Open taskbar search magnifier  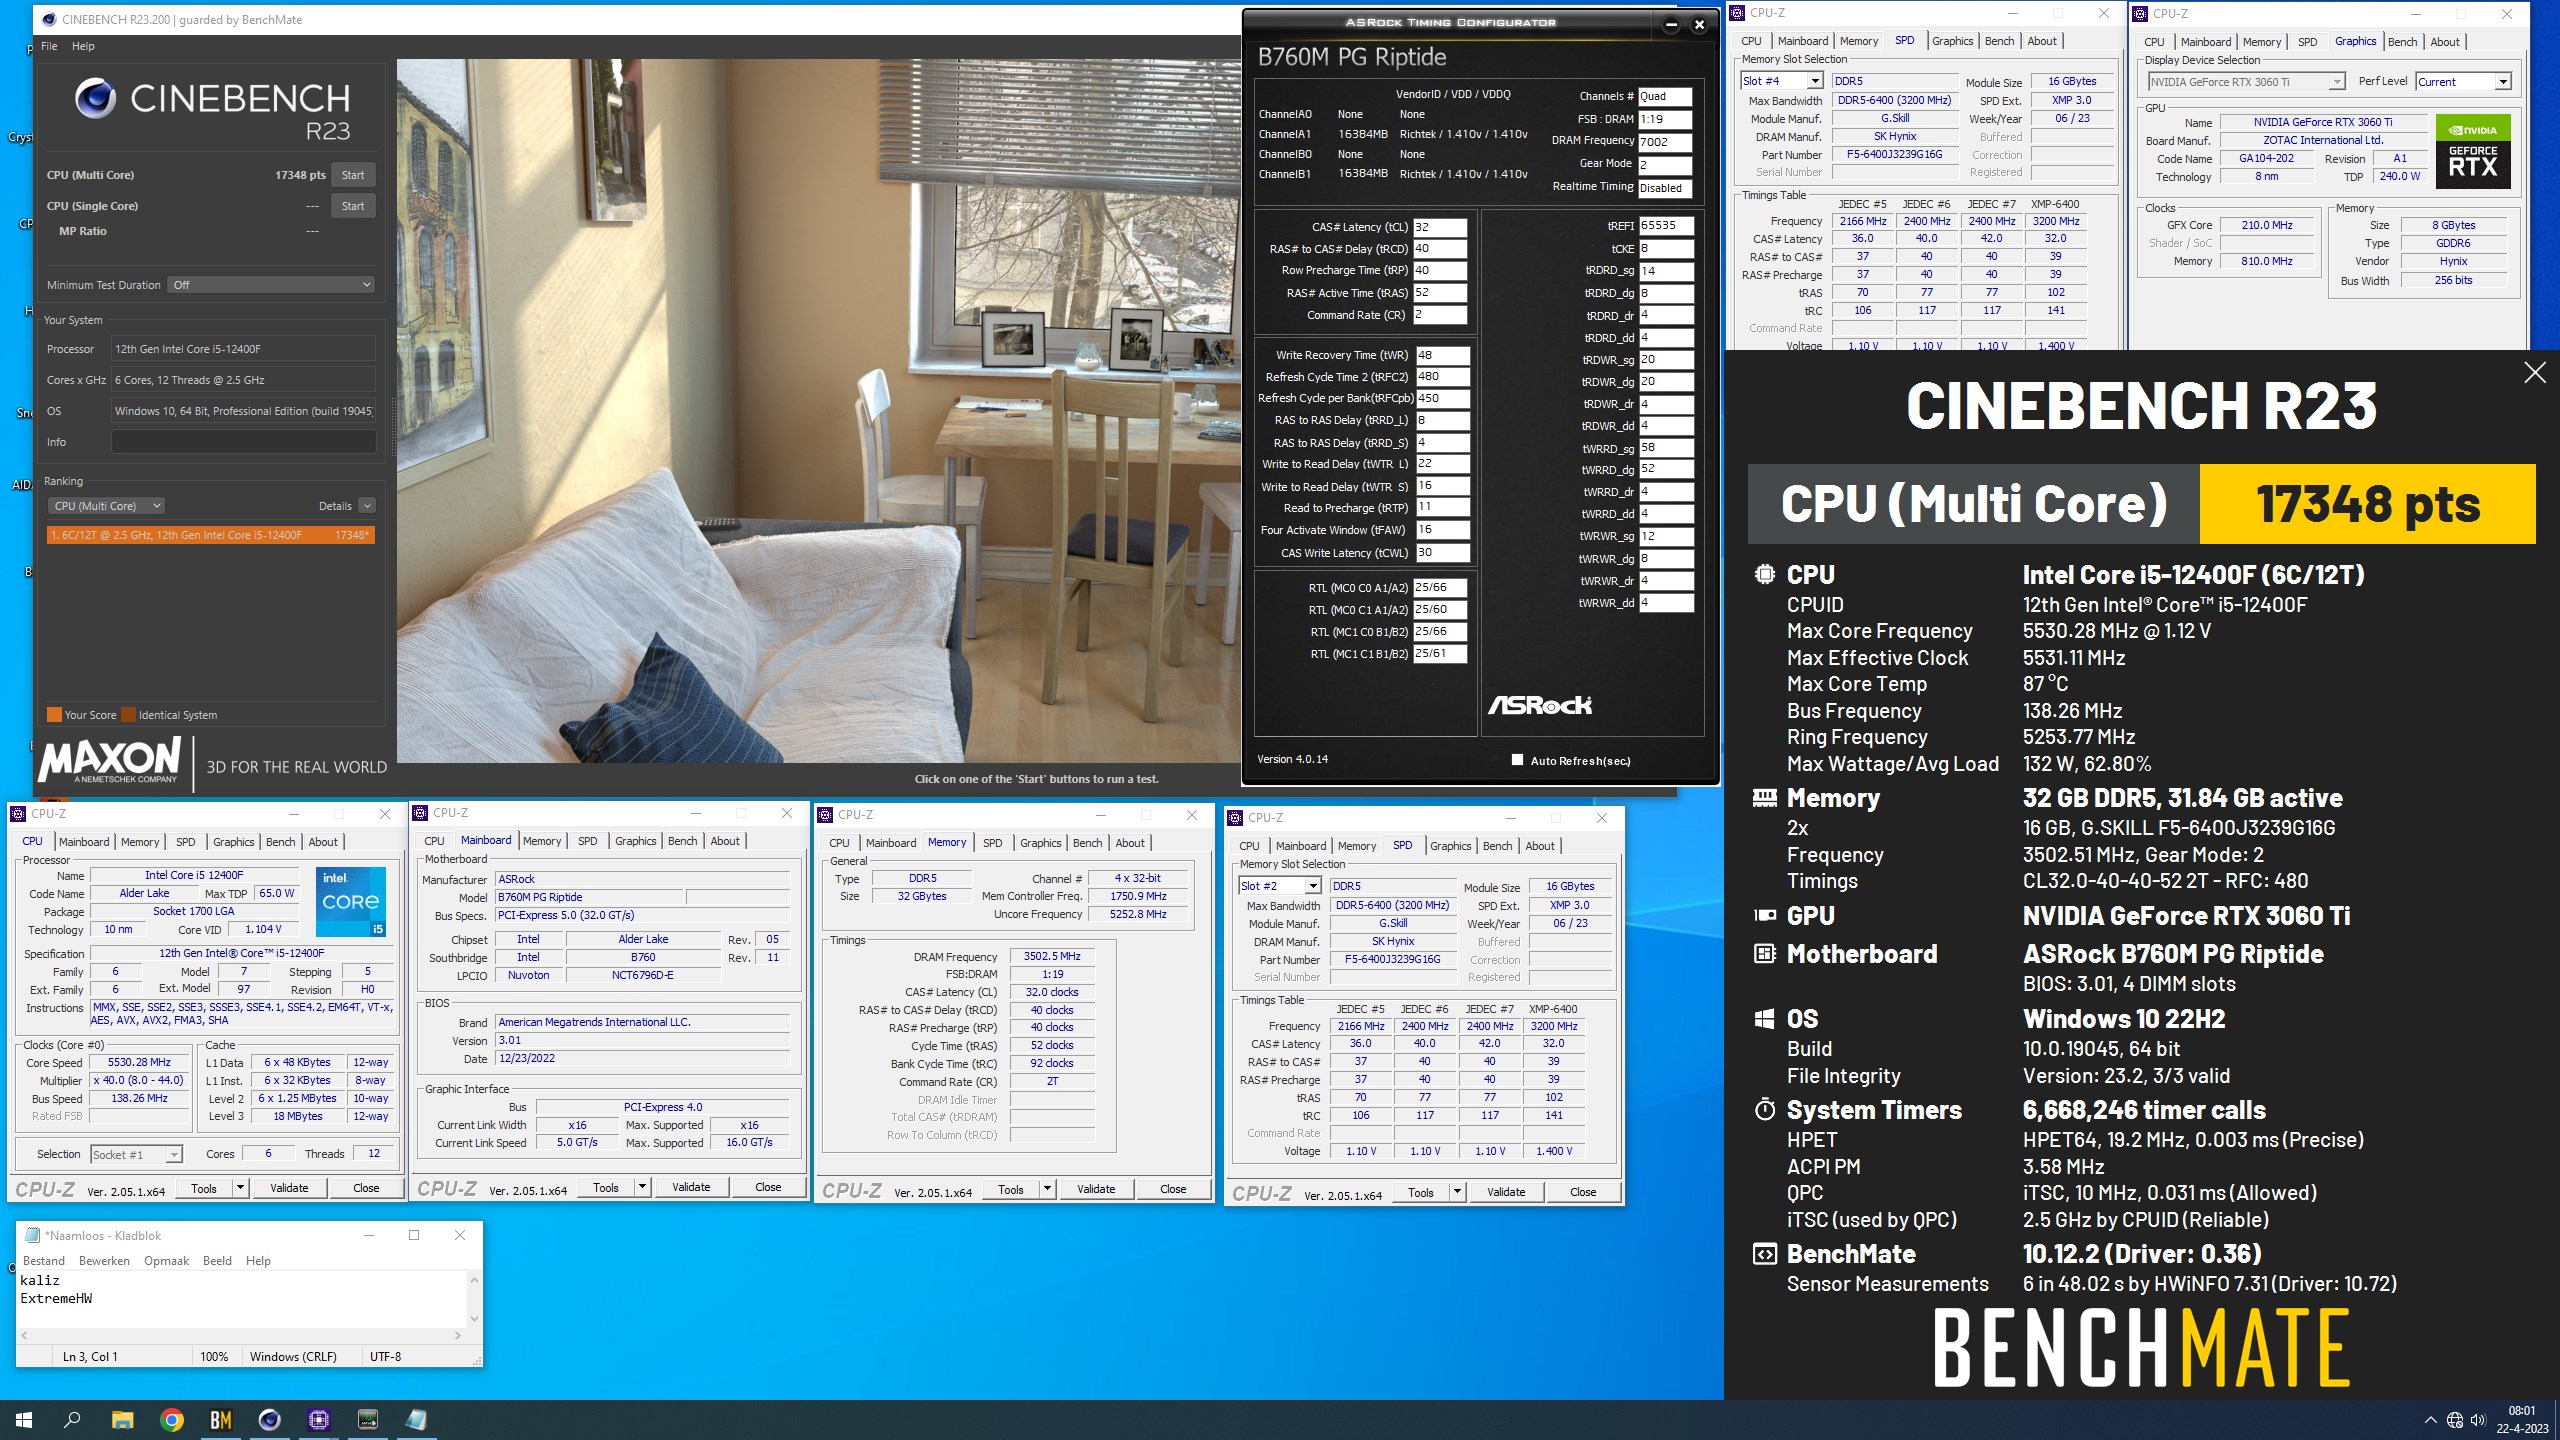[72, 1419]
